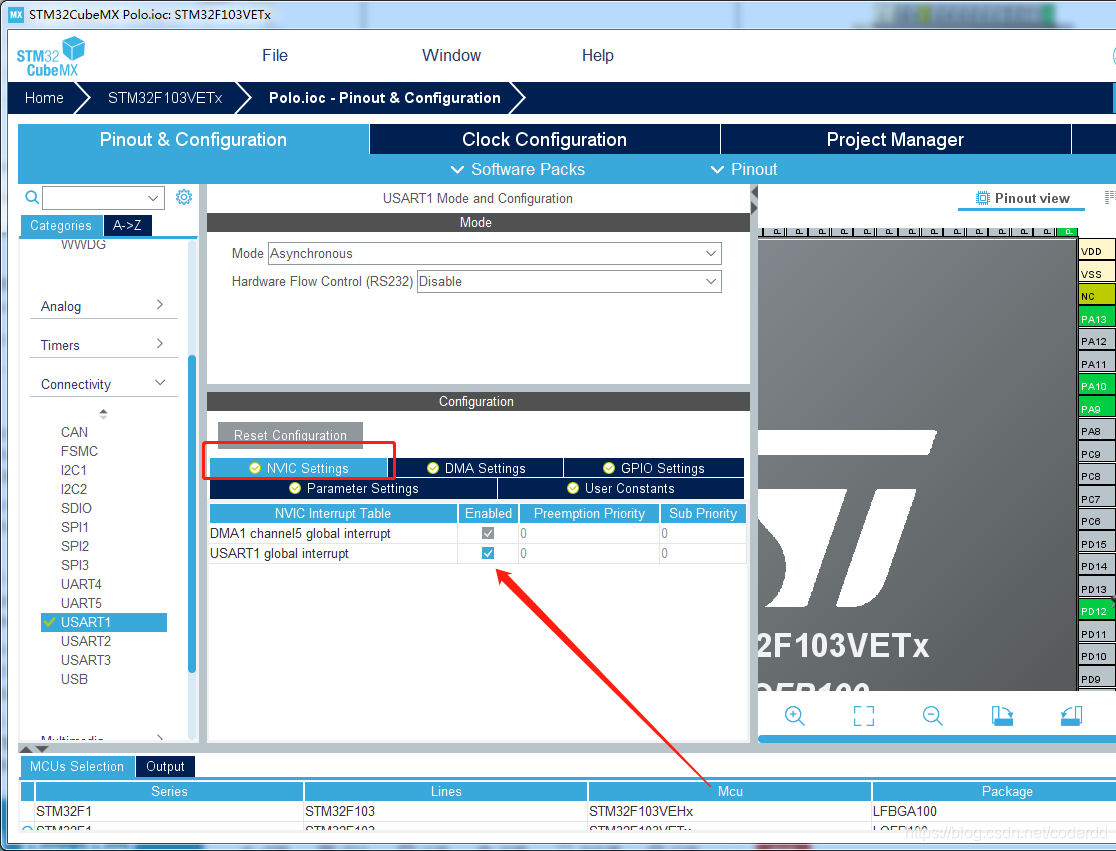Rotate the chip counter-clockwise
Screen dimensions: 1116x851
[x=1071, y=716]
